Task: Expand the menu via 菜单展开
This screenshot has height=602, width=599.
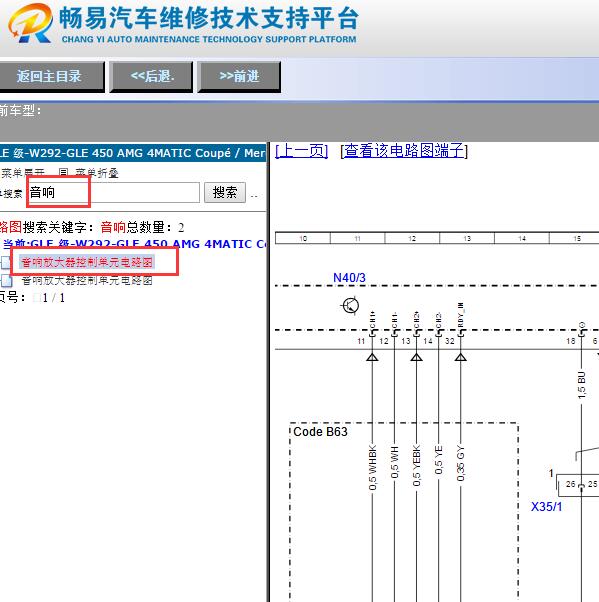Action: pyautogui.click(x=22, y=173)
